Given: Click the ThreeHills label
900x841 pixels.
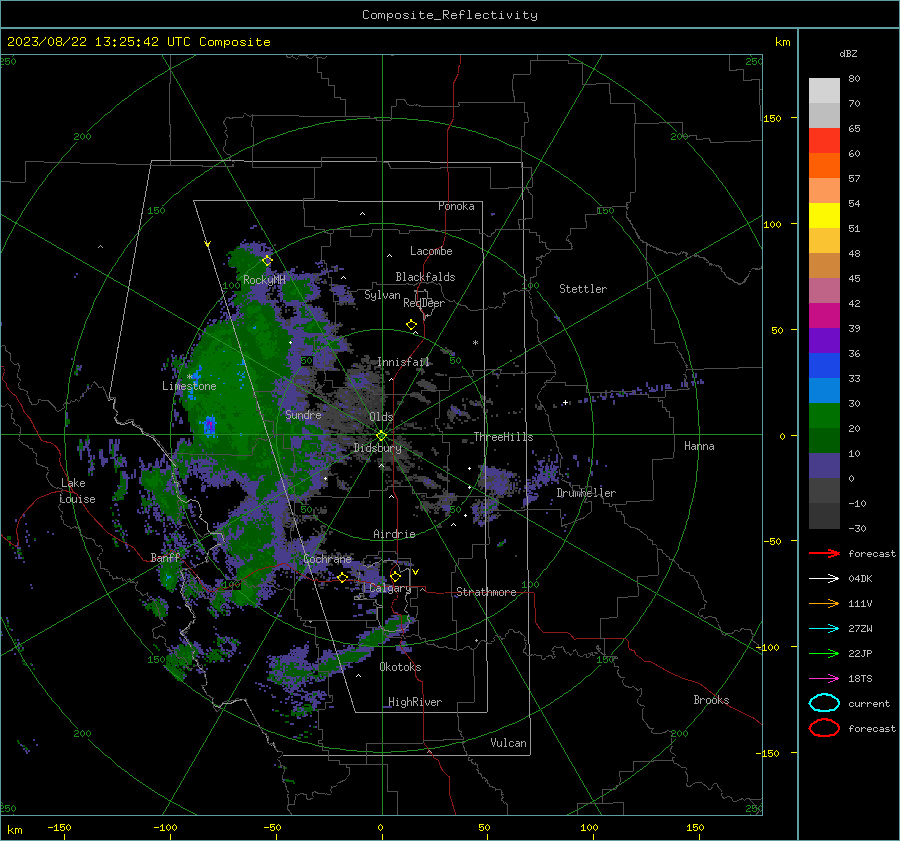Looking at the screenshot, I should pos(503,437).
